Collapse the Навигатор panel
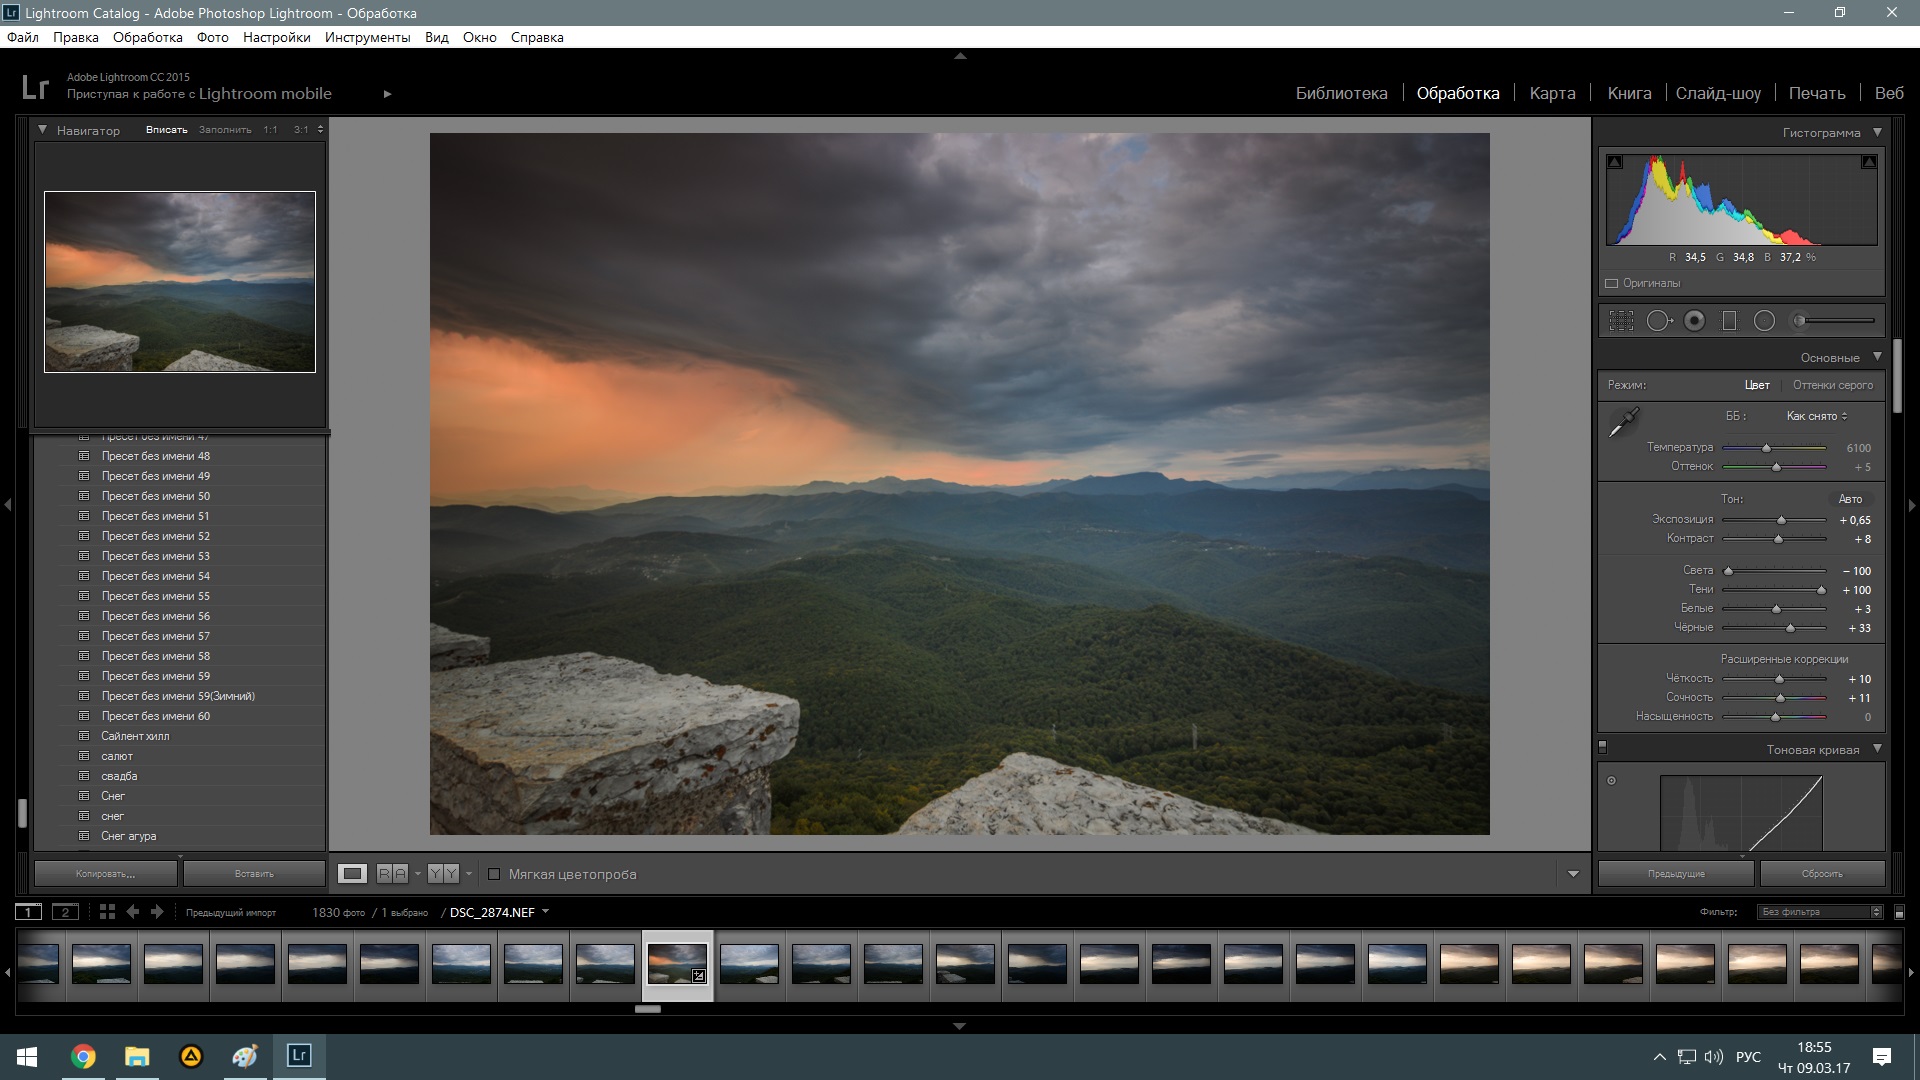 (x=43, y=130)
